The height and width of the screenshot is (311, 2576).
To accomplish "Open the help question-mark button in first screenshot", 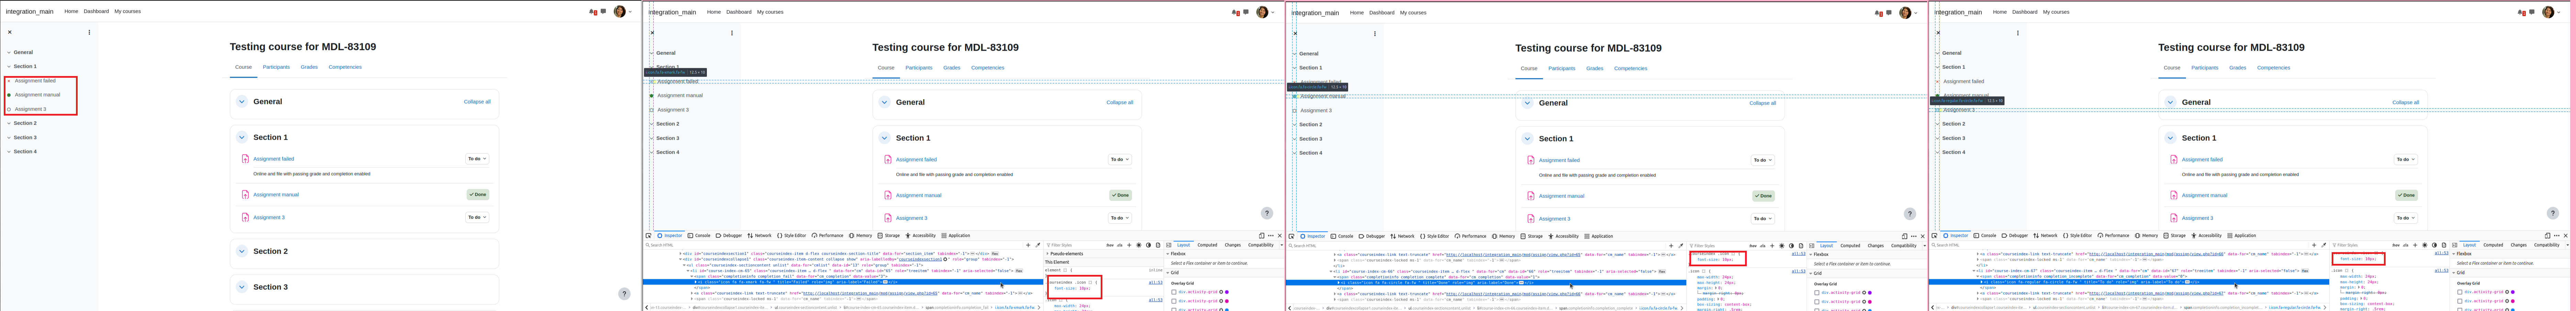I will pos(624,294).
